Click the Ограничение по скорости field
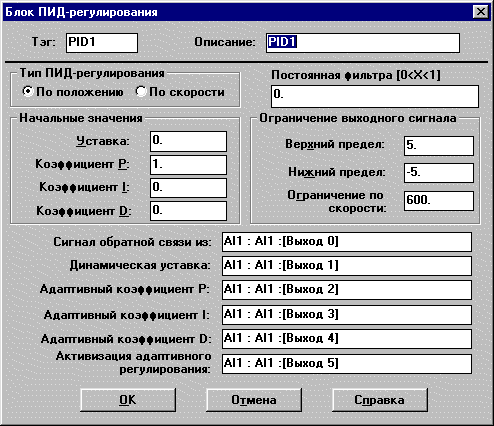The image size is (494, 426). [x=439, y=201]
